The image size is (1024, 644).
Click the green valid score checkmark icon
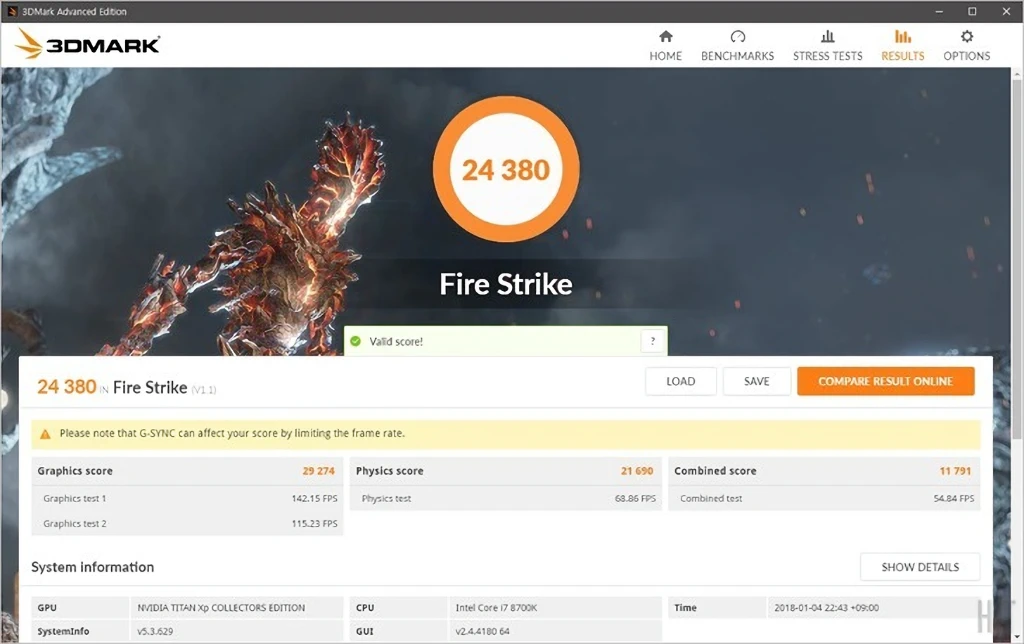356,341
